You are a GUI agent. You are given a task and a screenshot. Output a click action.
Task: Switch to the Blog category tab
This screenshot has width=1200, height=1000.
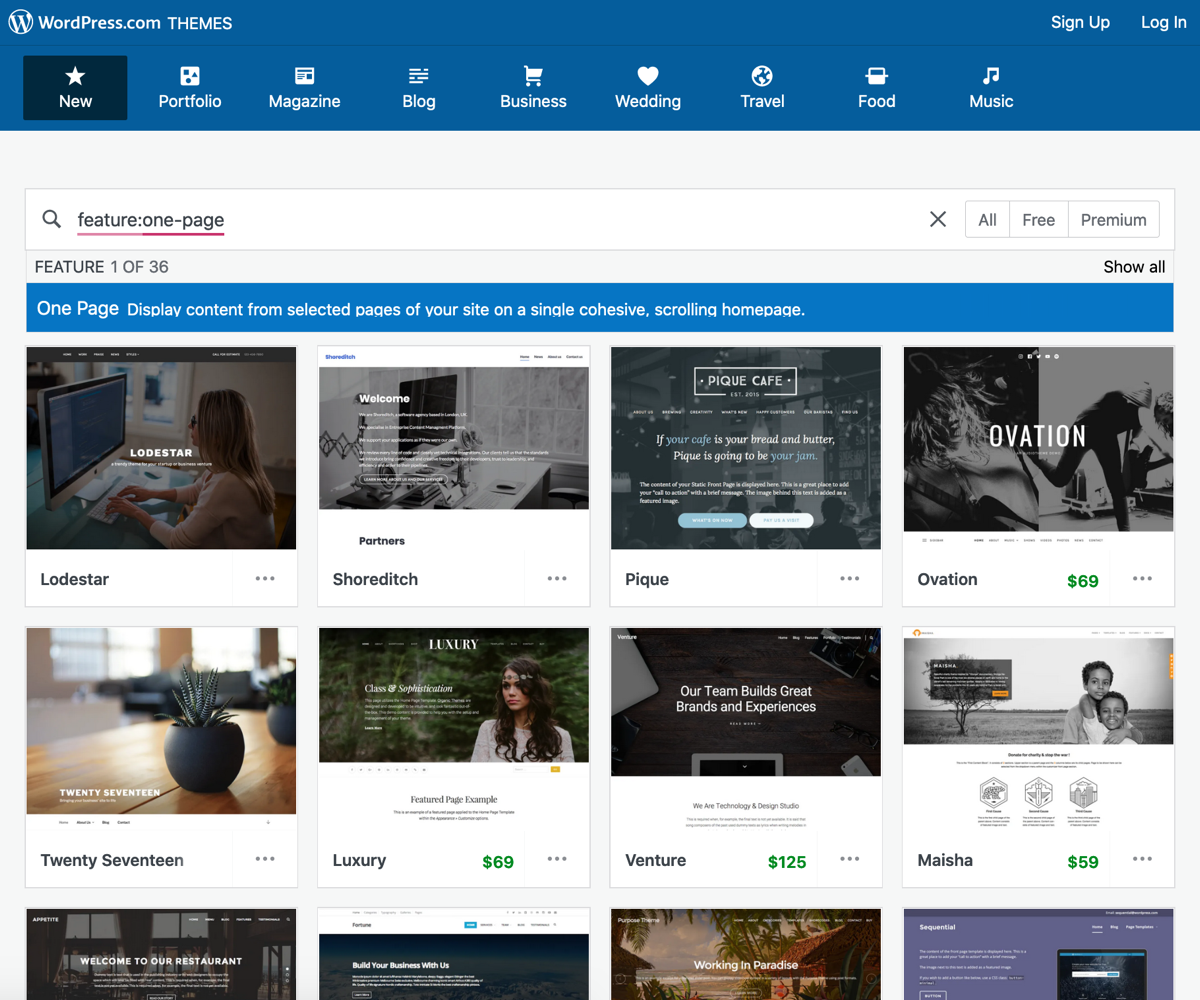419,88
